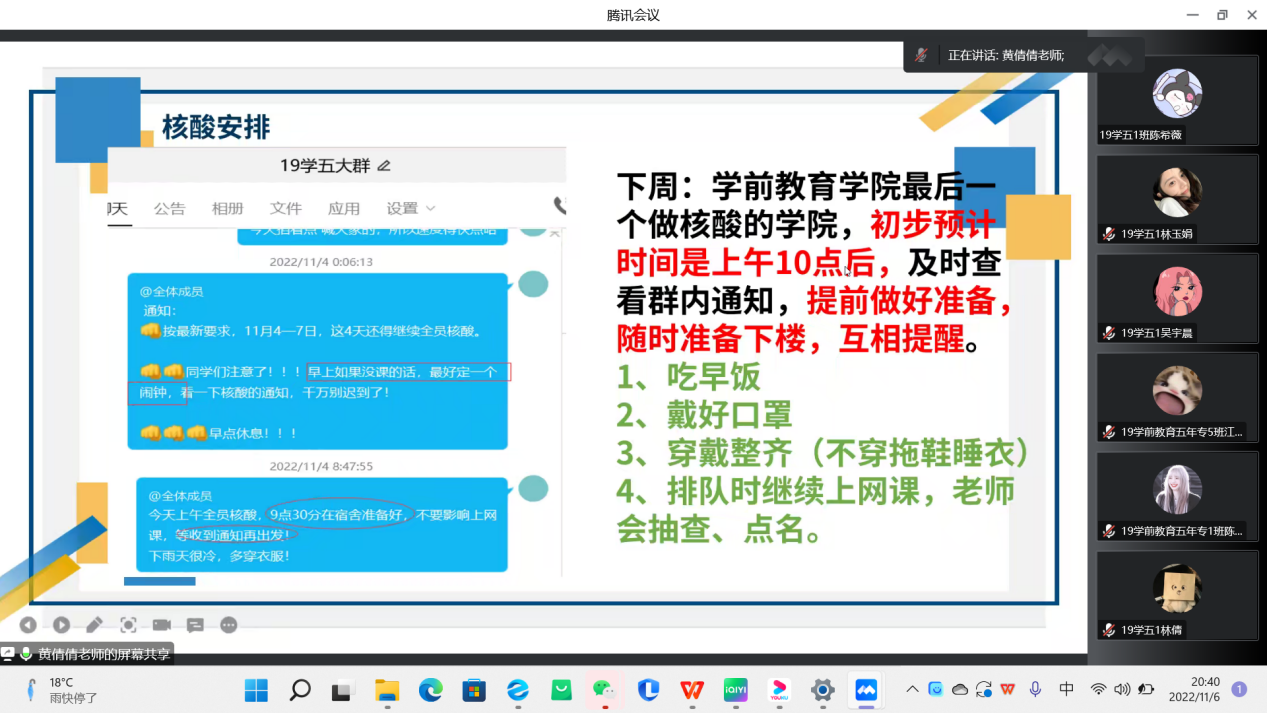Open more options ellipsis in slide toolbar
The height and width of the screenshot is (713, 1267).
(229, 625)
